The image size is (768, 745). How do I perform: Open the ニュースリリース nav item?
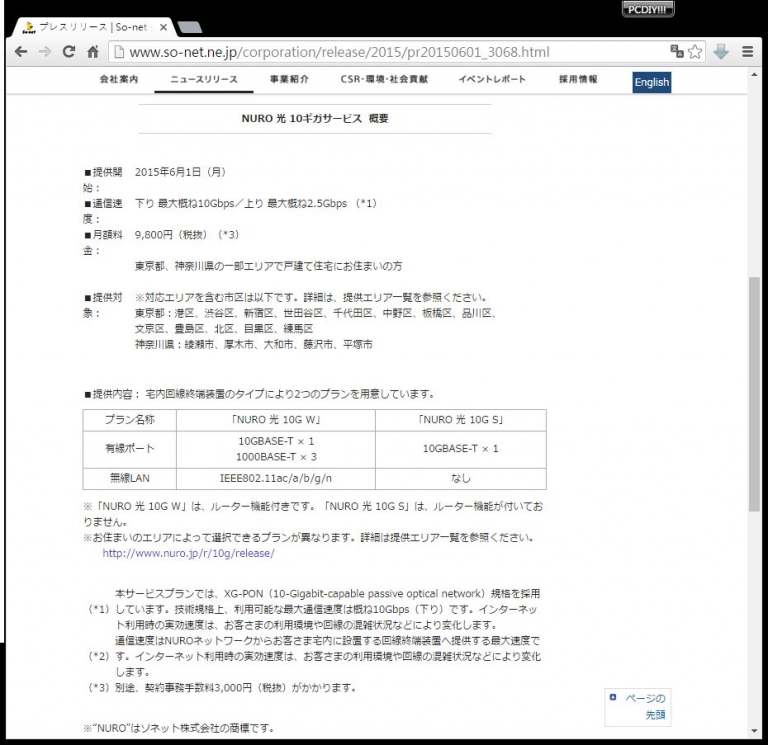click(x=204, y=79)
